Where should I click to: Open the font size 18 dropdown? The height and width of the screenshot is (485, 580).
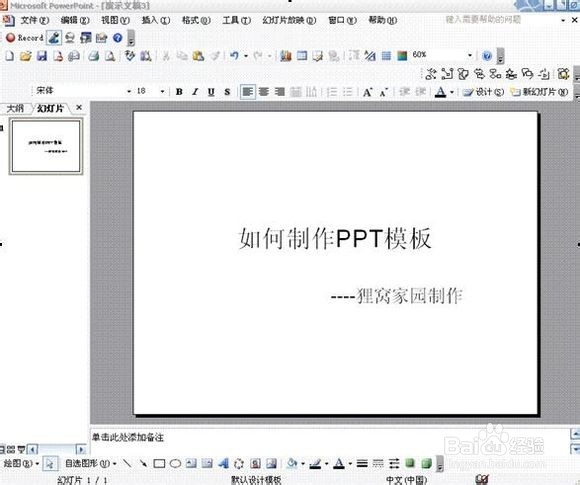pos(162,91)
